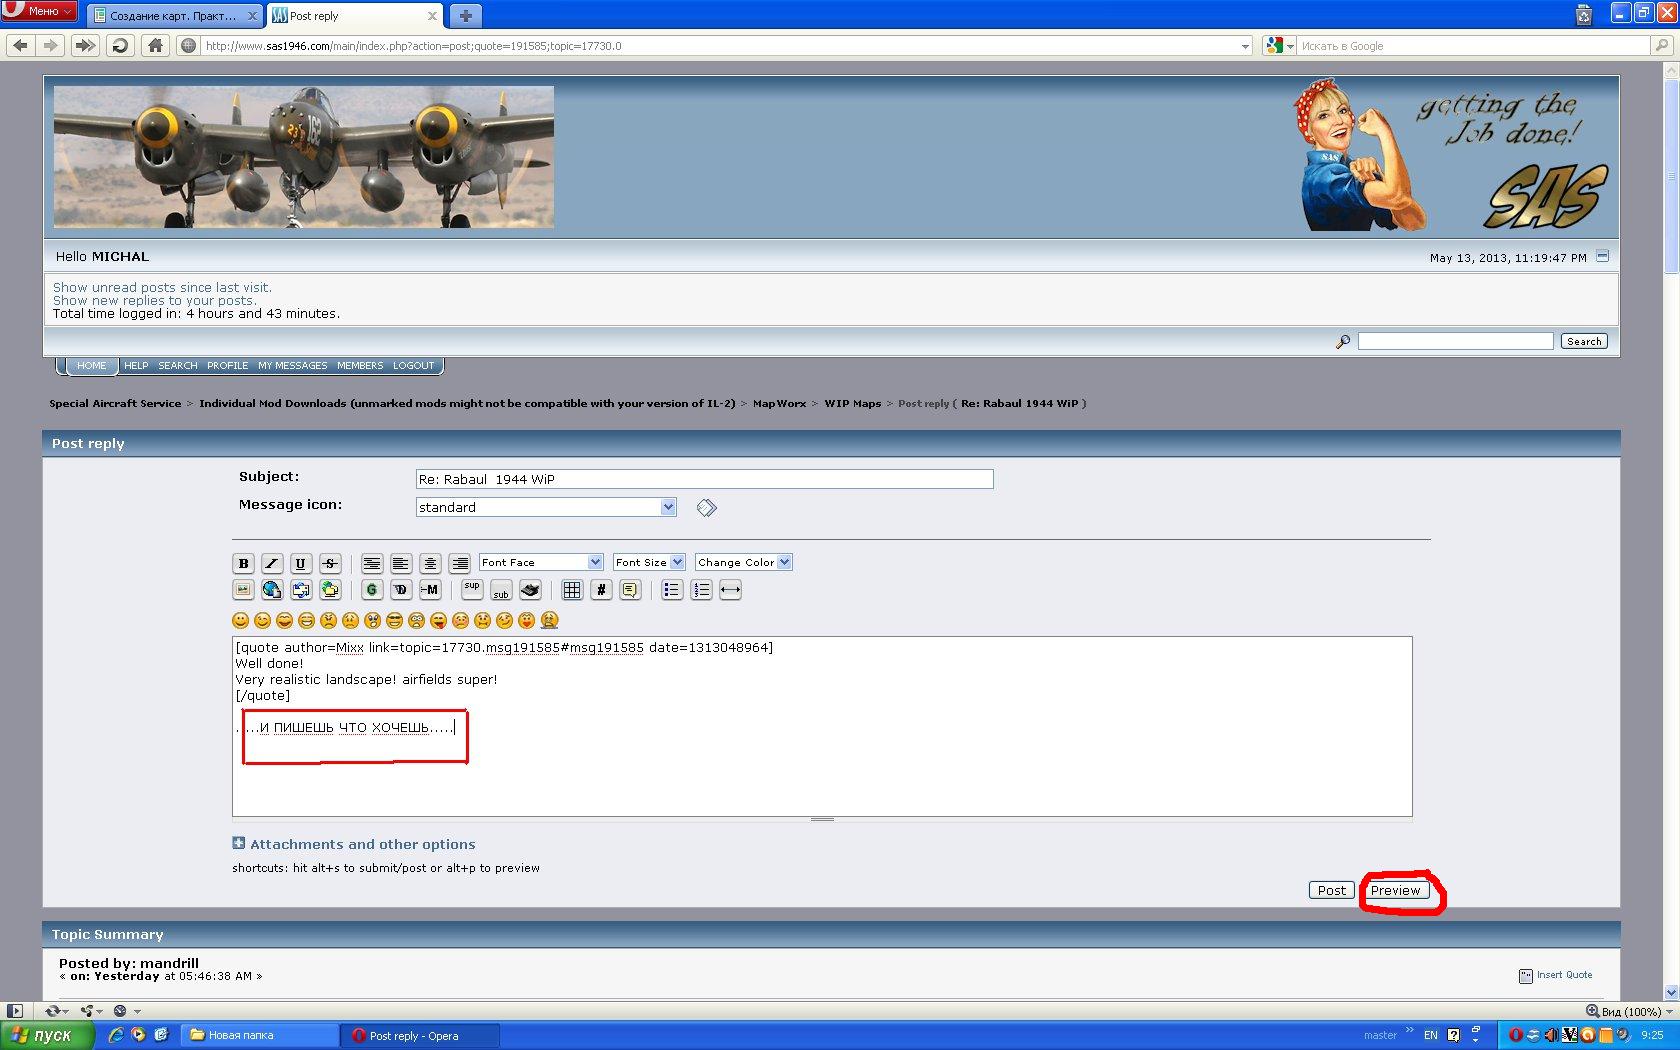Insert an unordered bullet list
Viewport: 1680px width, 1050px height.
point(672,590)
